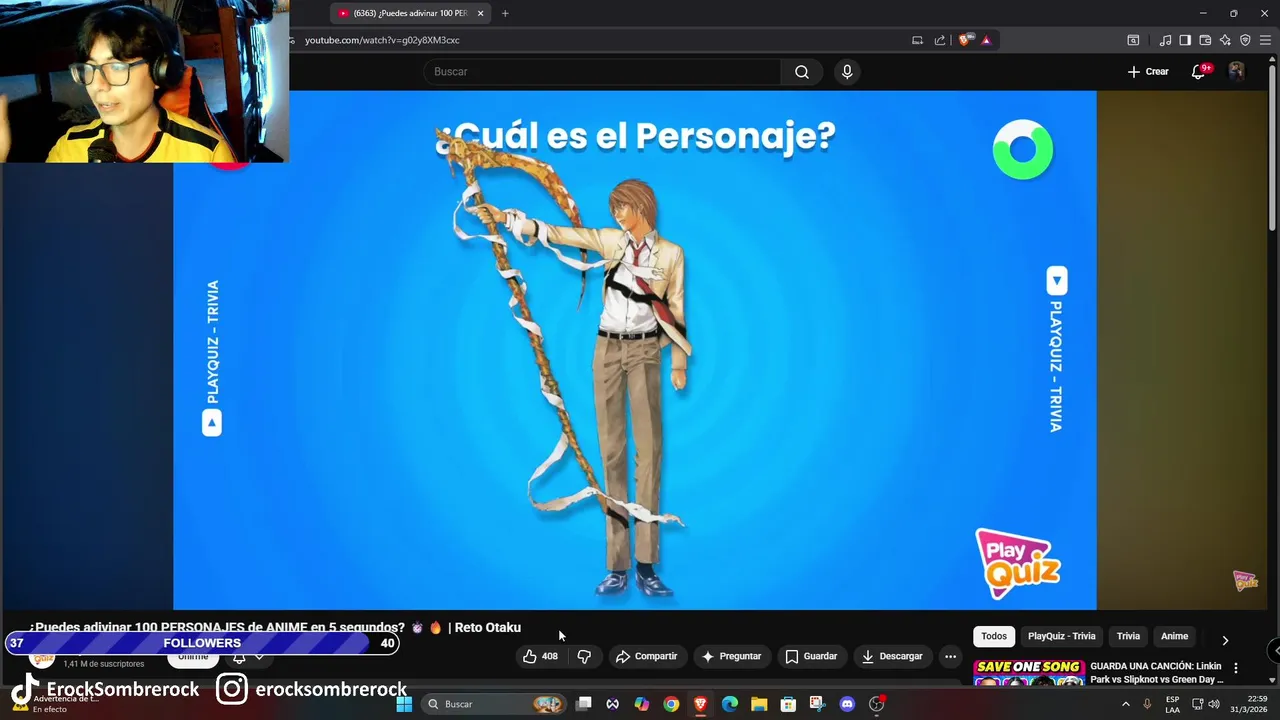The width and height of the screenshot is (1280, 720).
Task: Open Leo AI sparkle icon in toolbar
Action: 1225,40
